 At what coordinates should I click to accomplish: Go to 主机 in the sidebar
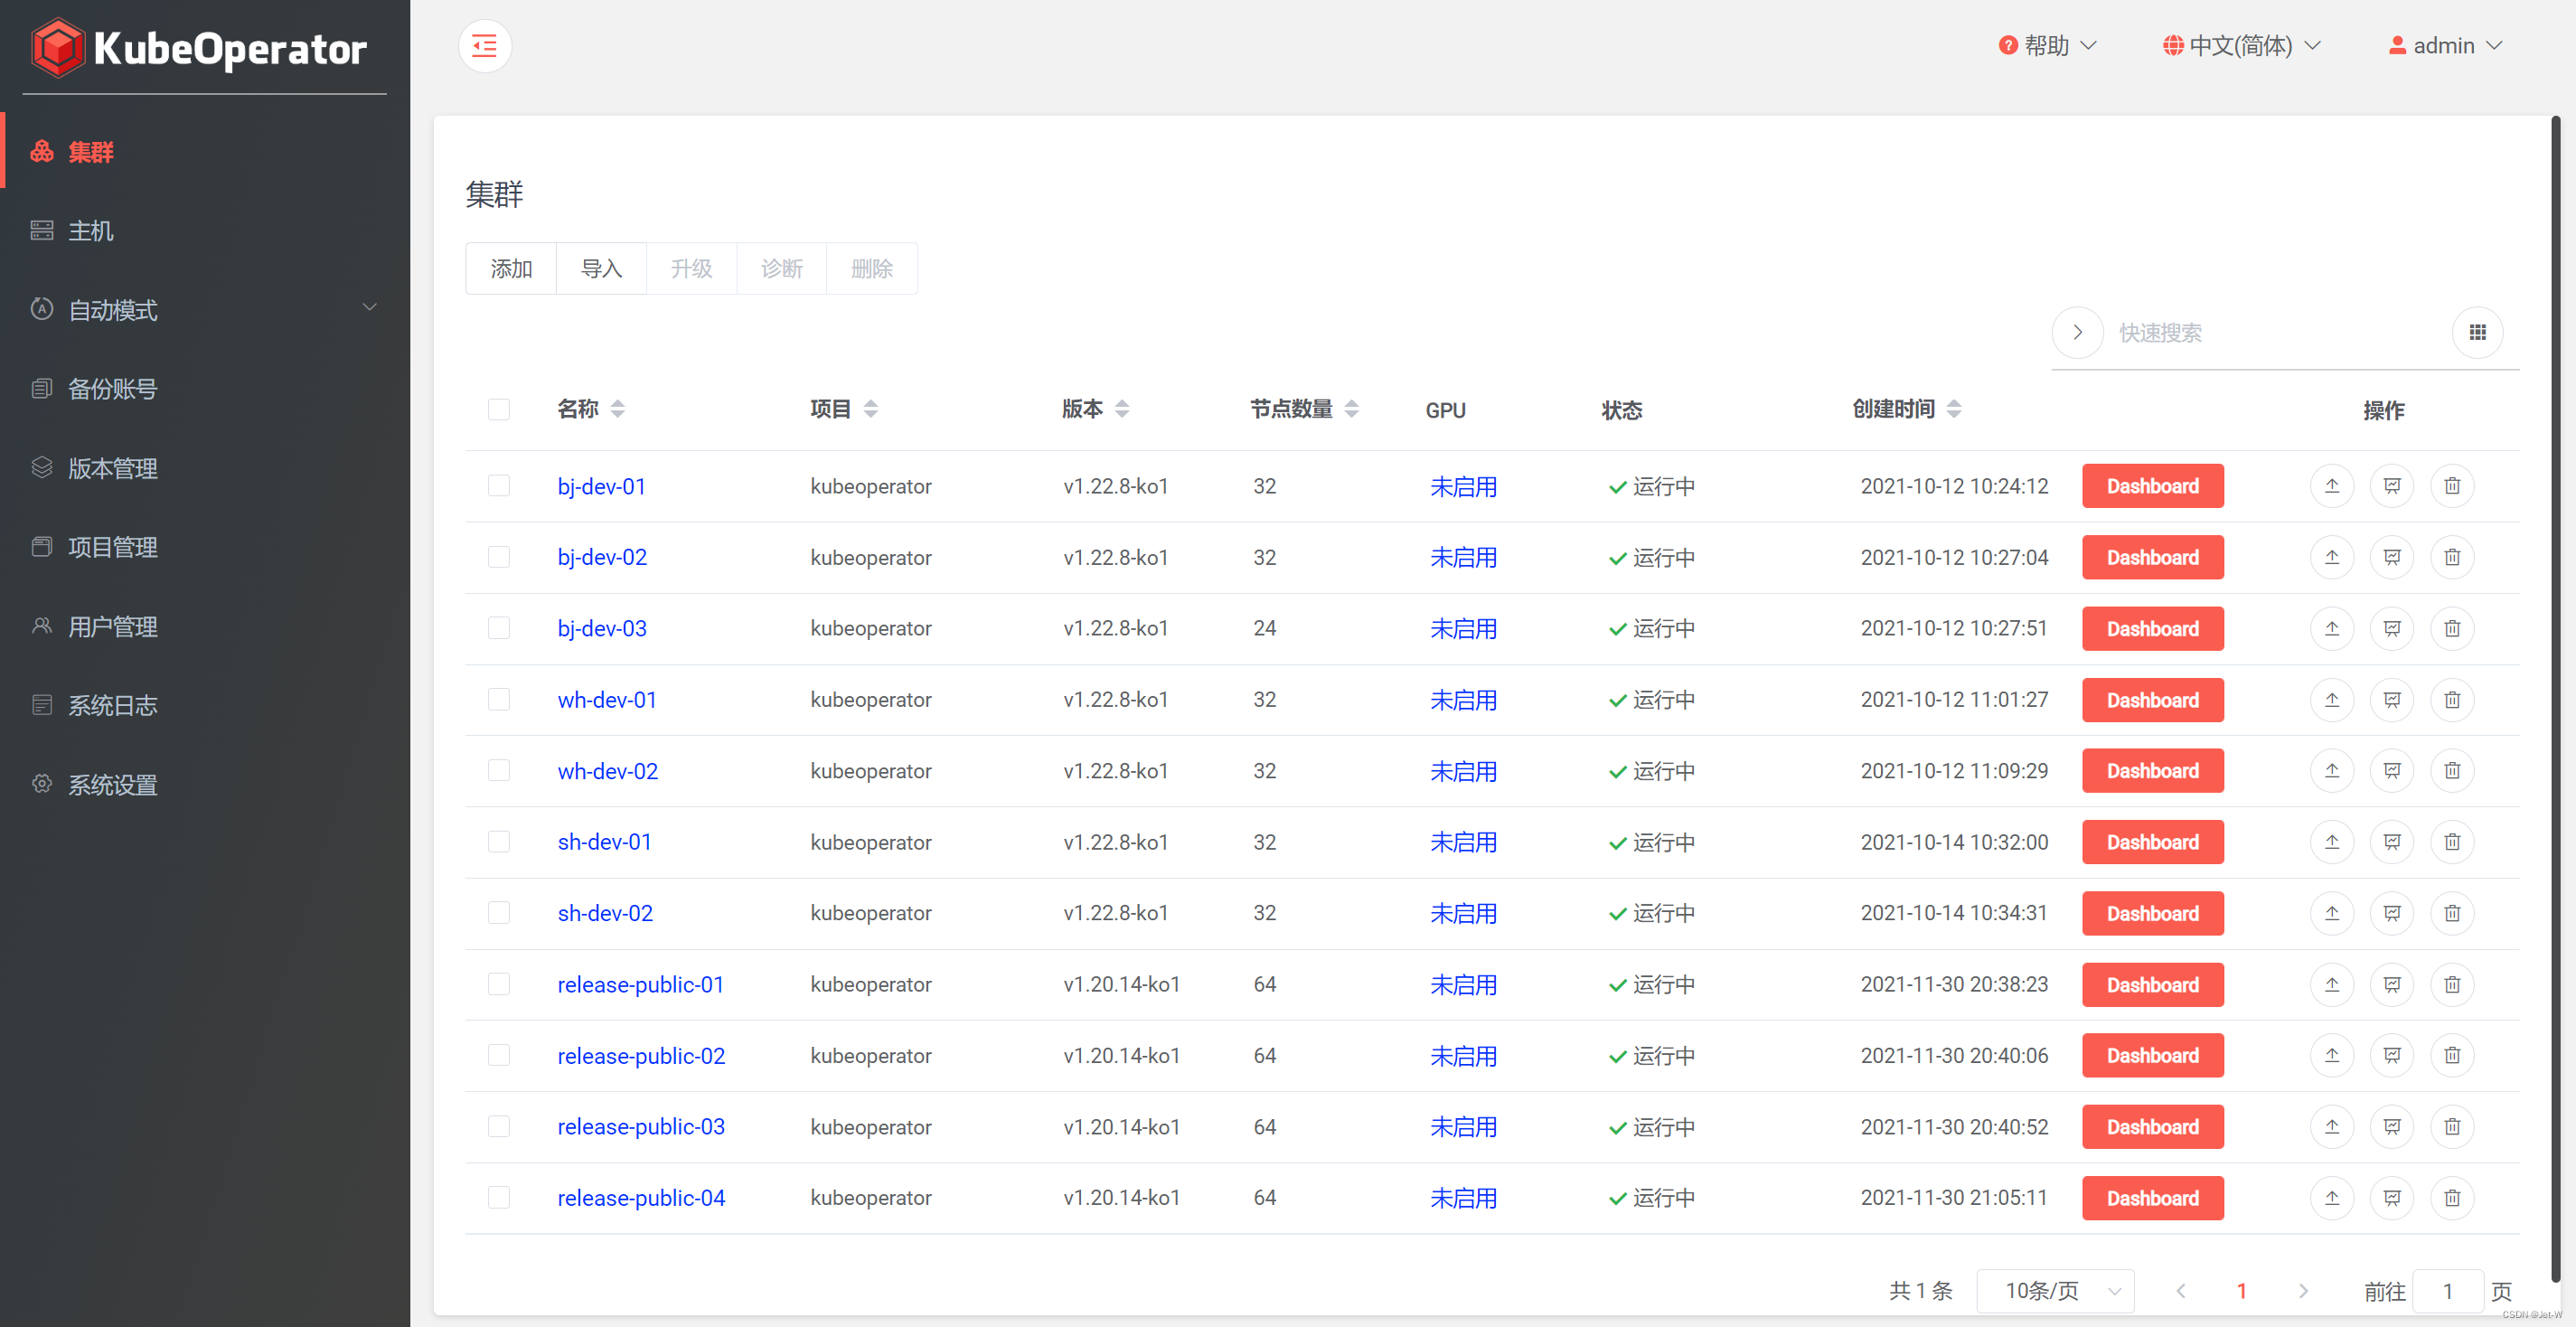coord(91,230)
